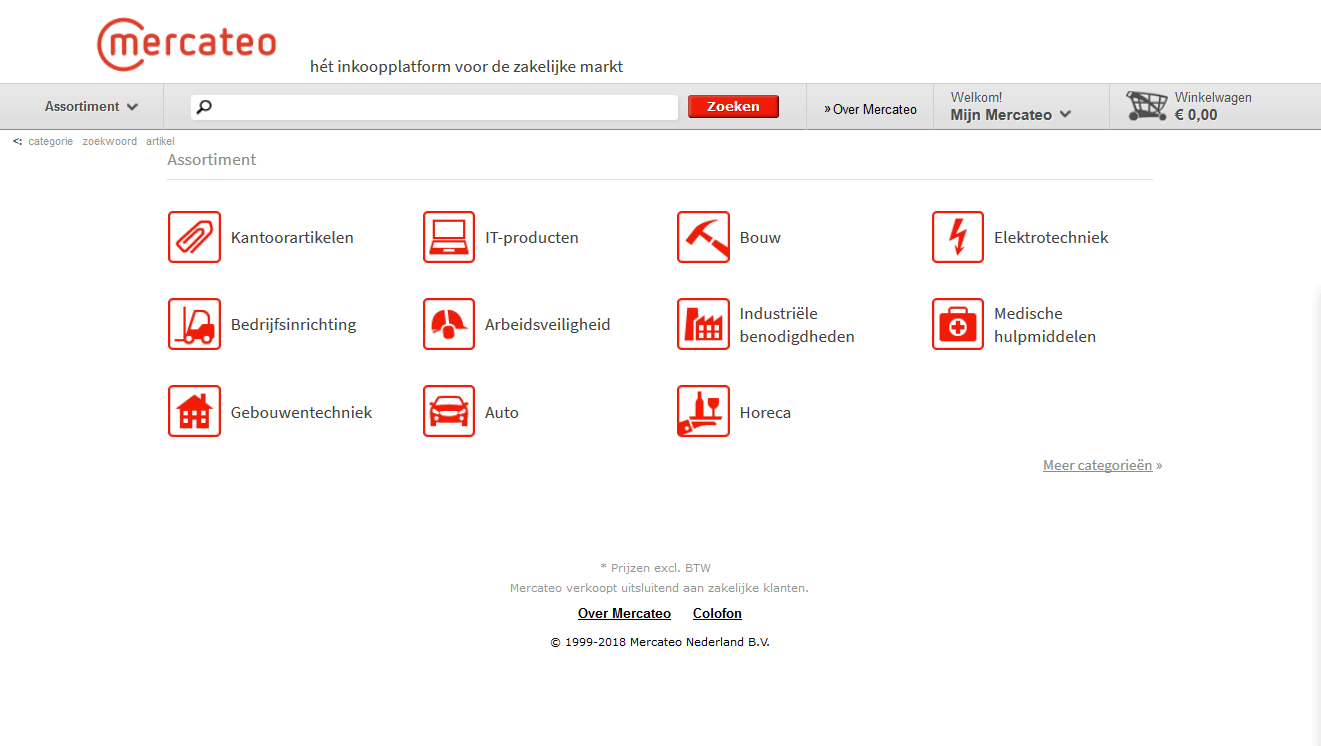Viewport: 1321px width, 746px height.
Task: Choose the artikel search filter
Action: [160, 141]
